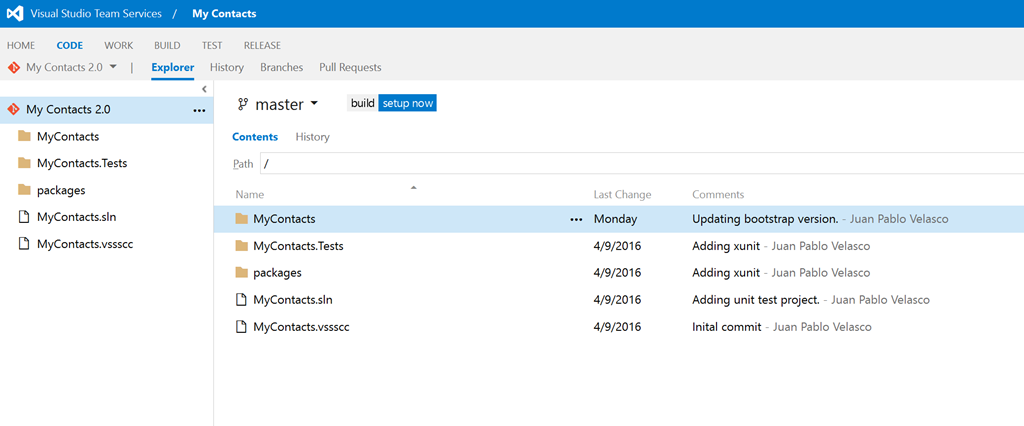Click MyContacts.sln file icon in left tree
The height and width of the screenshot is (426, 1024).
tap(24, 217)
